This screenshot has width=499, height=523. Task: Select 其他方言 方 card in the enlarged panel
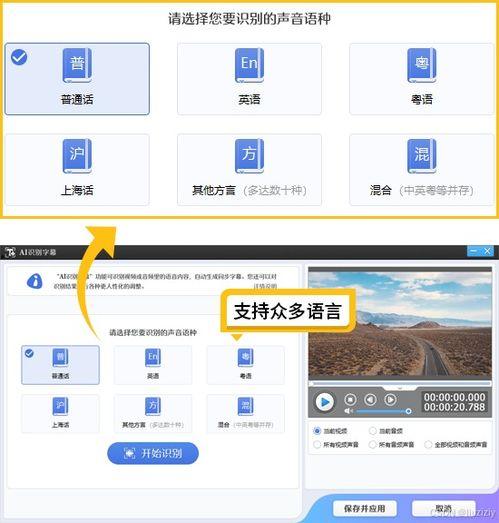point(249,170)
